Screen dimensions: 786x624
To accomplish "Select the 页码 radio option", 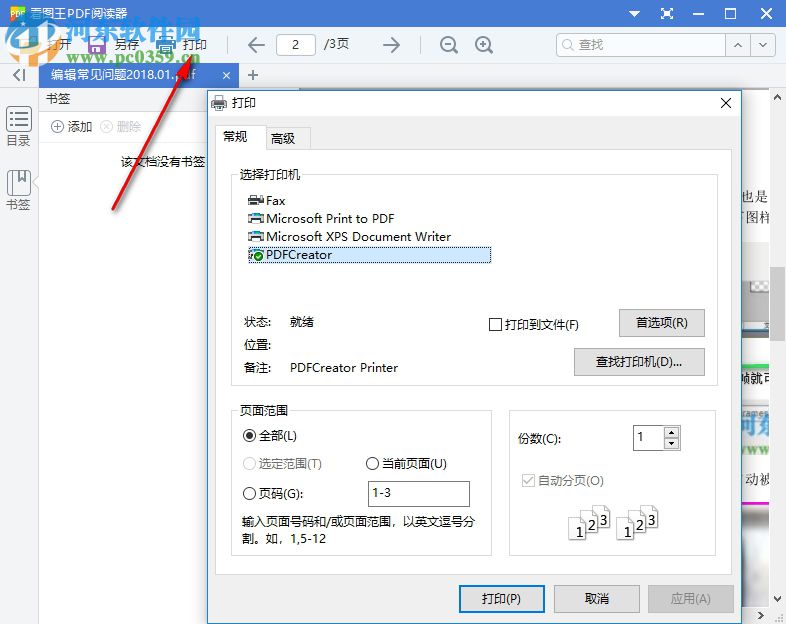I will 249,494.
